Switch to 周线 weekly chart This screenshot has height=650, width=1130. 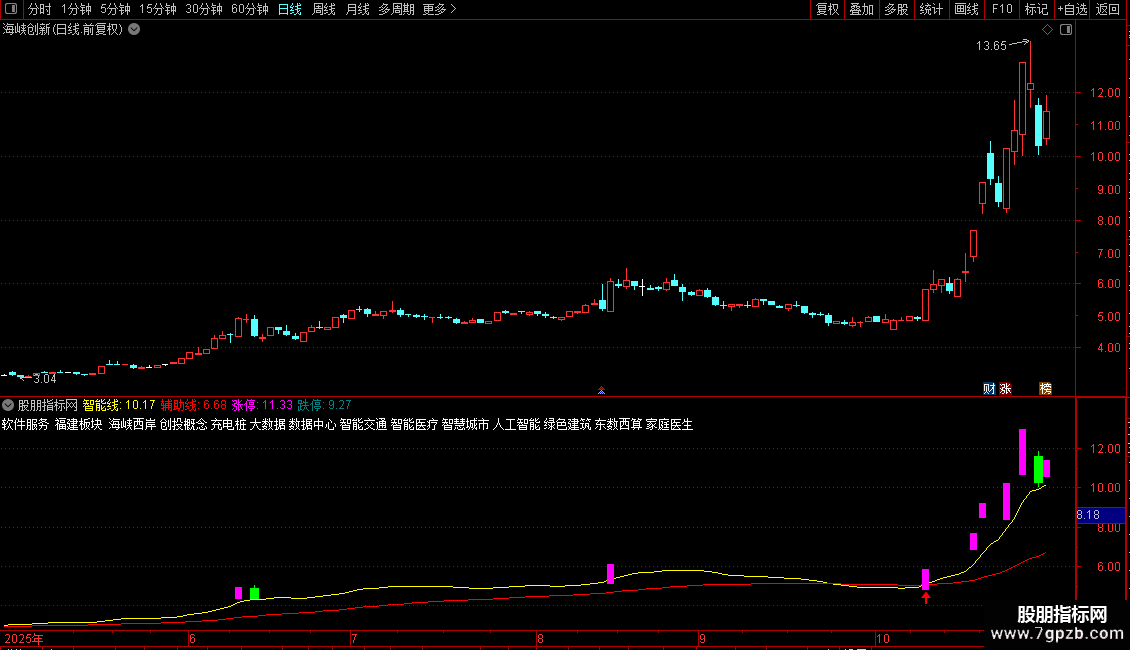324,9
